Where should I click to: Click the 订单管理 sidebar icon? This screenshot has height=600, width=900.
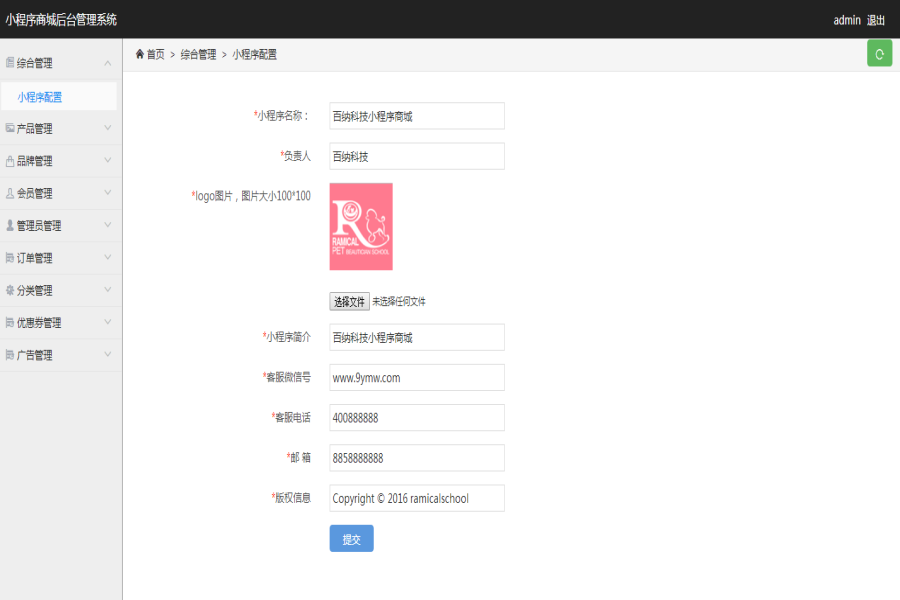[x=10, y=258]
